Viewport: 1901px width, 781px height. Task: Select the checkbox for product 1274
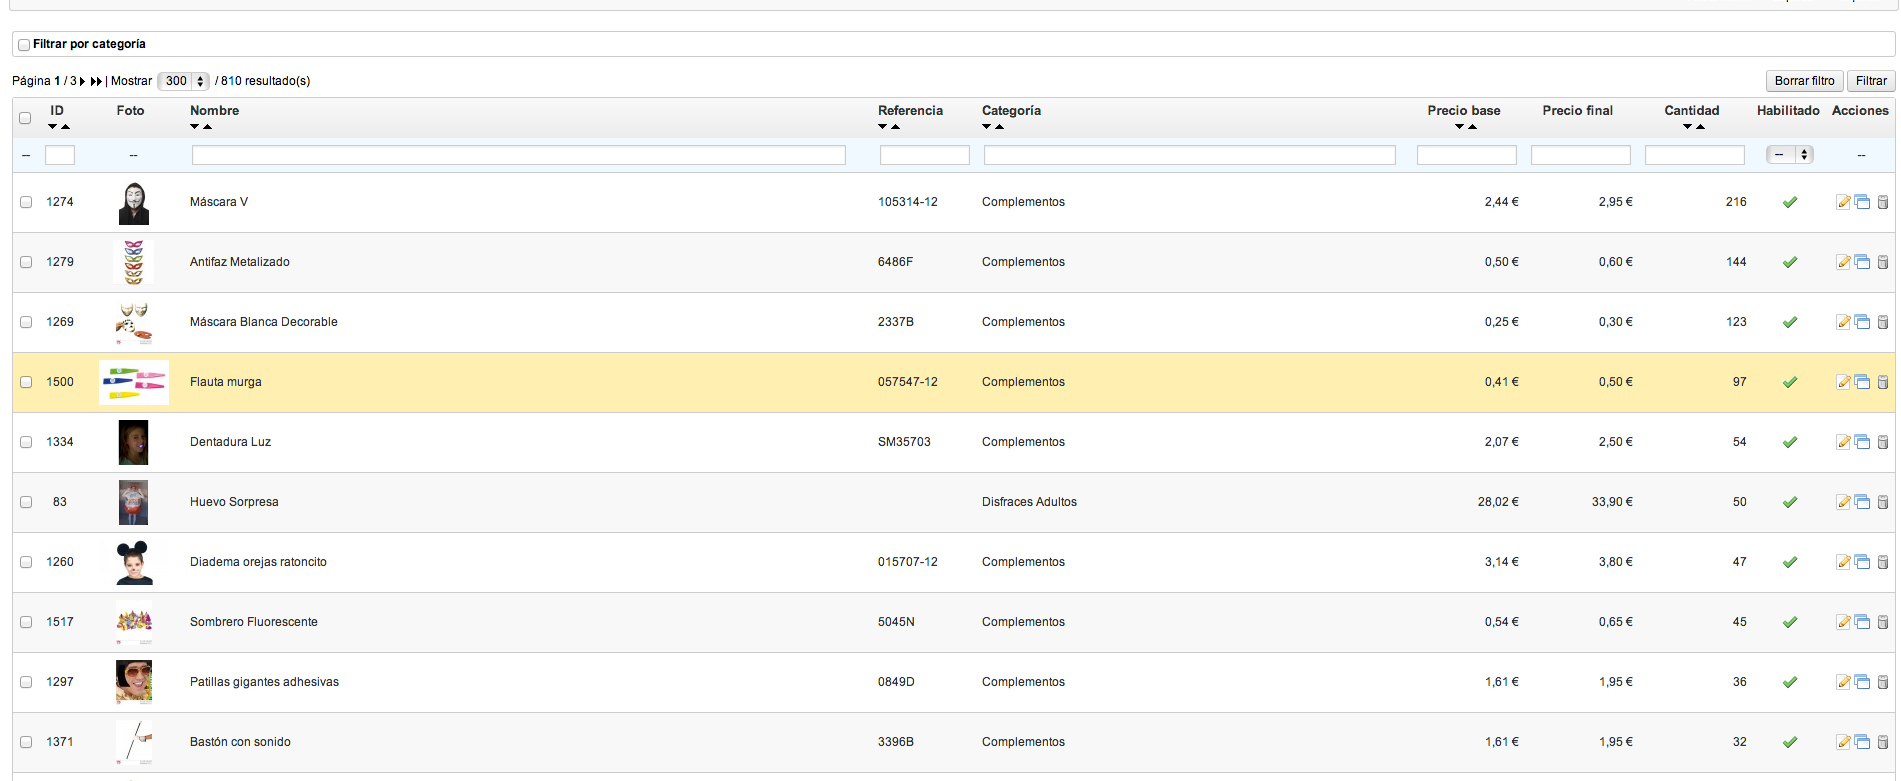pos(26,202)
